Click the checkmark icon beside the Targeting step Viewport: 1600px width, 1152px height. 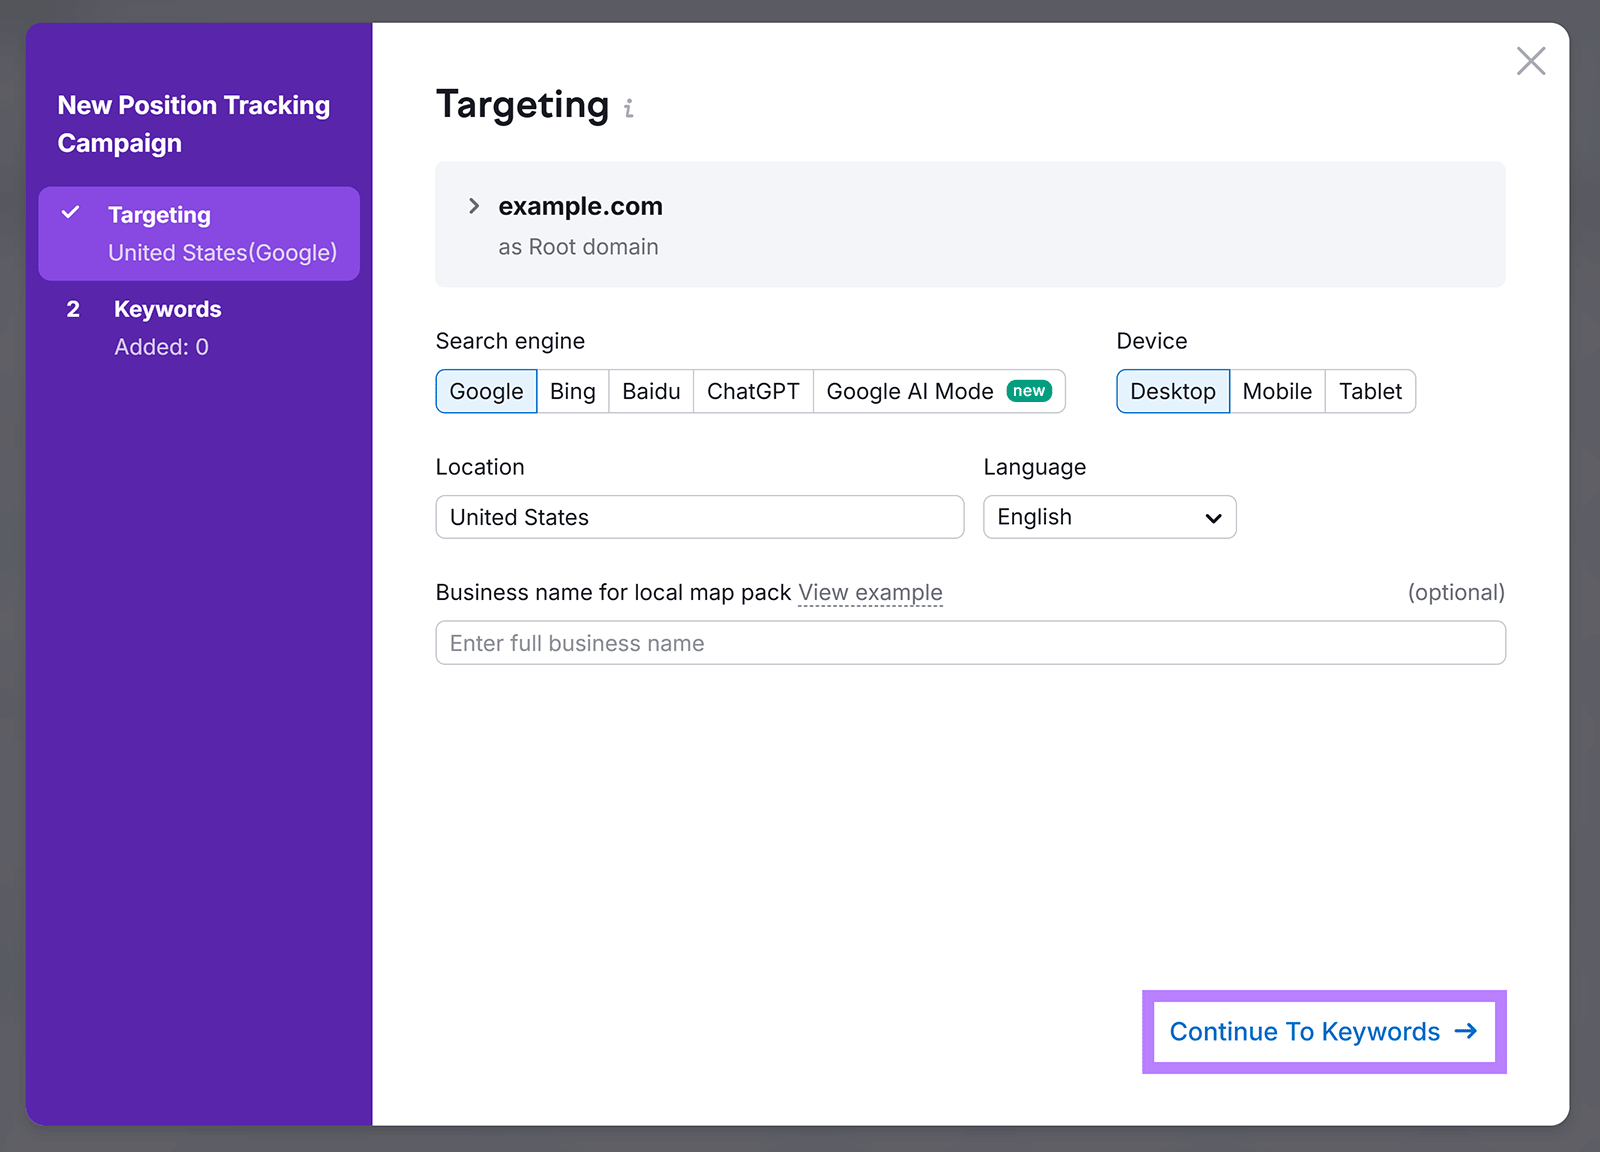pos(70,213)
